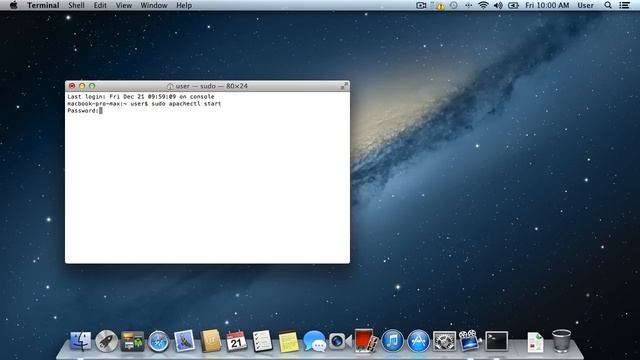Open Reminders checklist icon in Dock
Viewport: 640px width, 360px height.
click(x=262, y=341)
